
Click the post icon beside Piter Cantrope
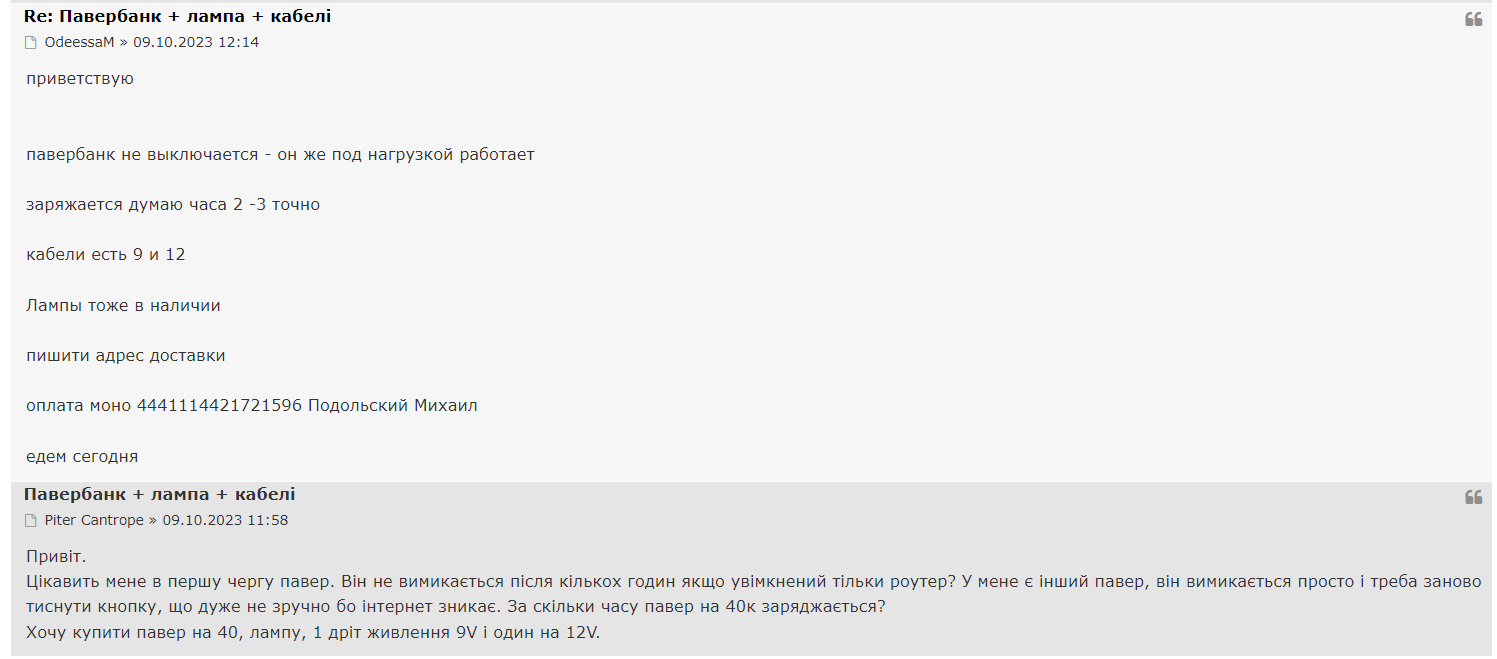(31, 521)
